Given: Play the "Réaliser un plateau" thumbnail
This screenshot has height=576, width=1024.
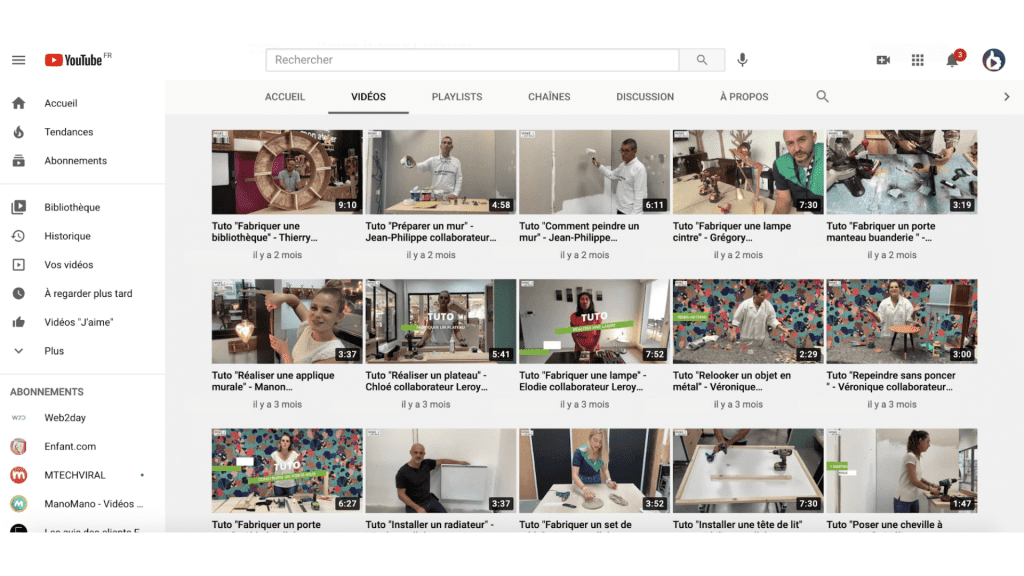Looking at the screenshot, I should (x=441, y=321).
